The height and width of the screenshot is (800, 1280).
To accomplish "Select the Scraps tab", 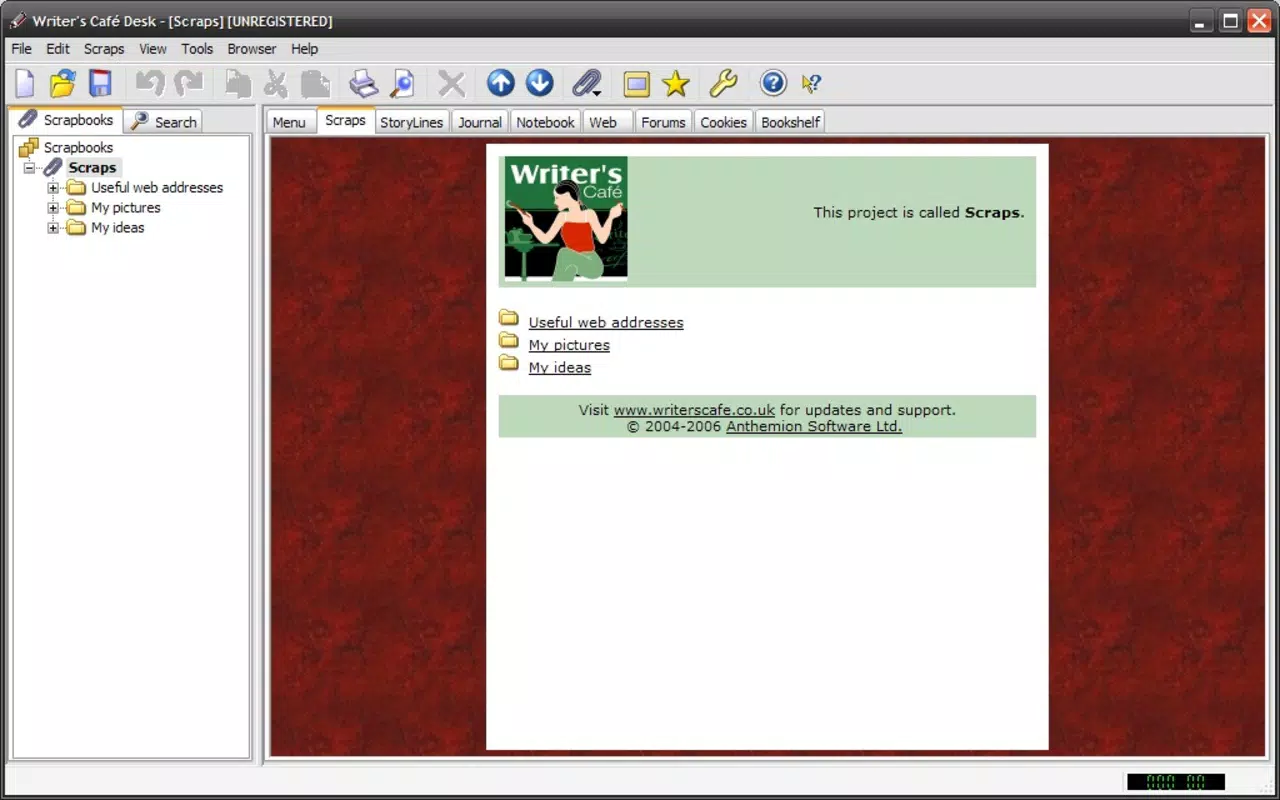I will [346, 120].
